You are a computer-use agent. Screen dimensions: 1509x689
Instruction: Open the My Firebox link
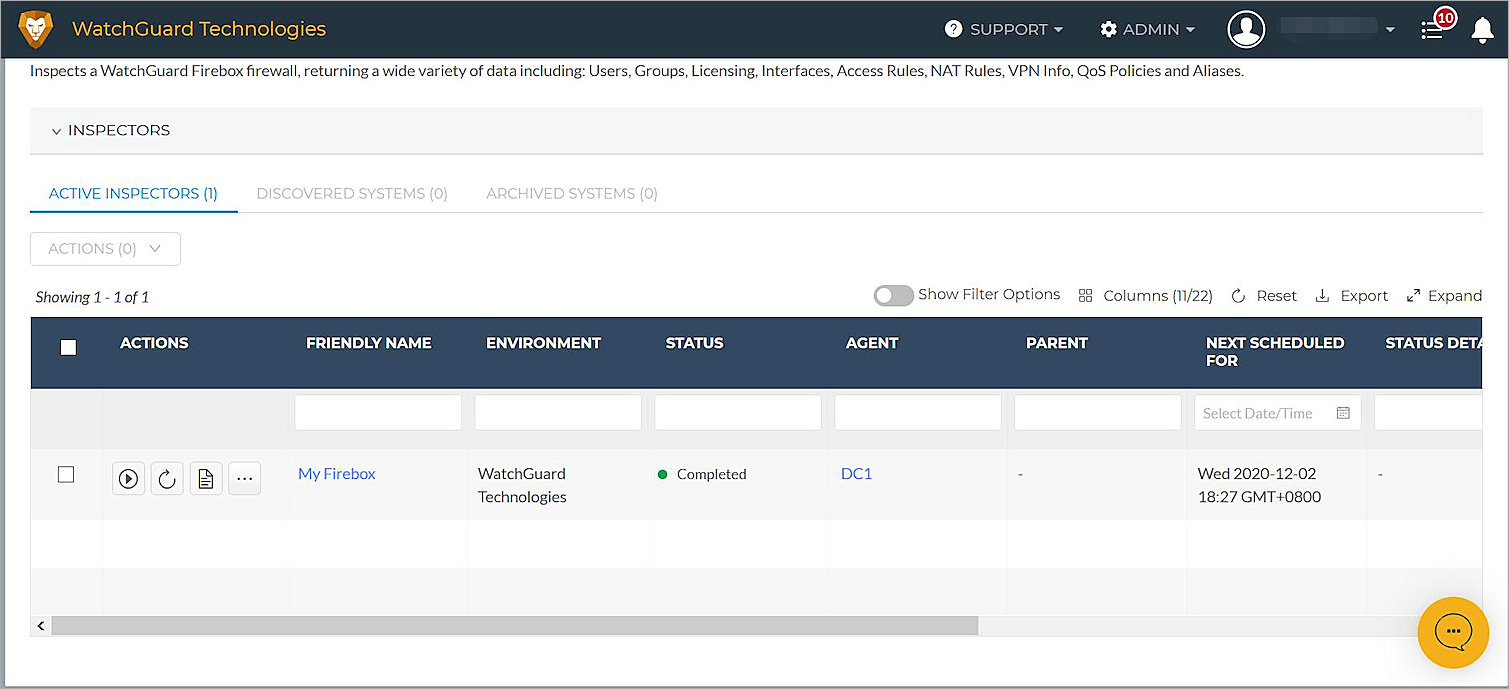(x=337, y=474)
